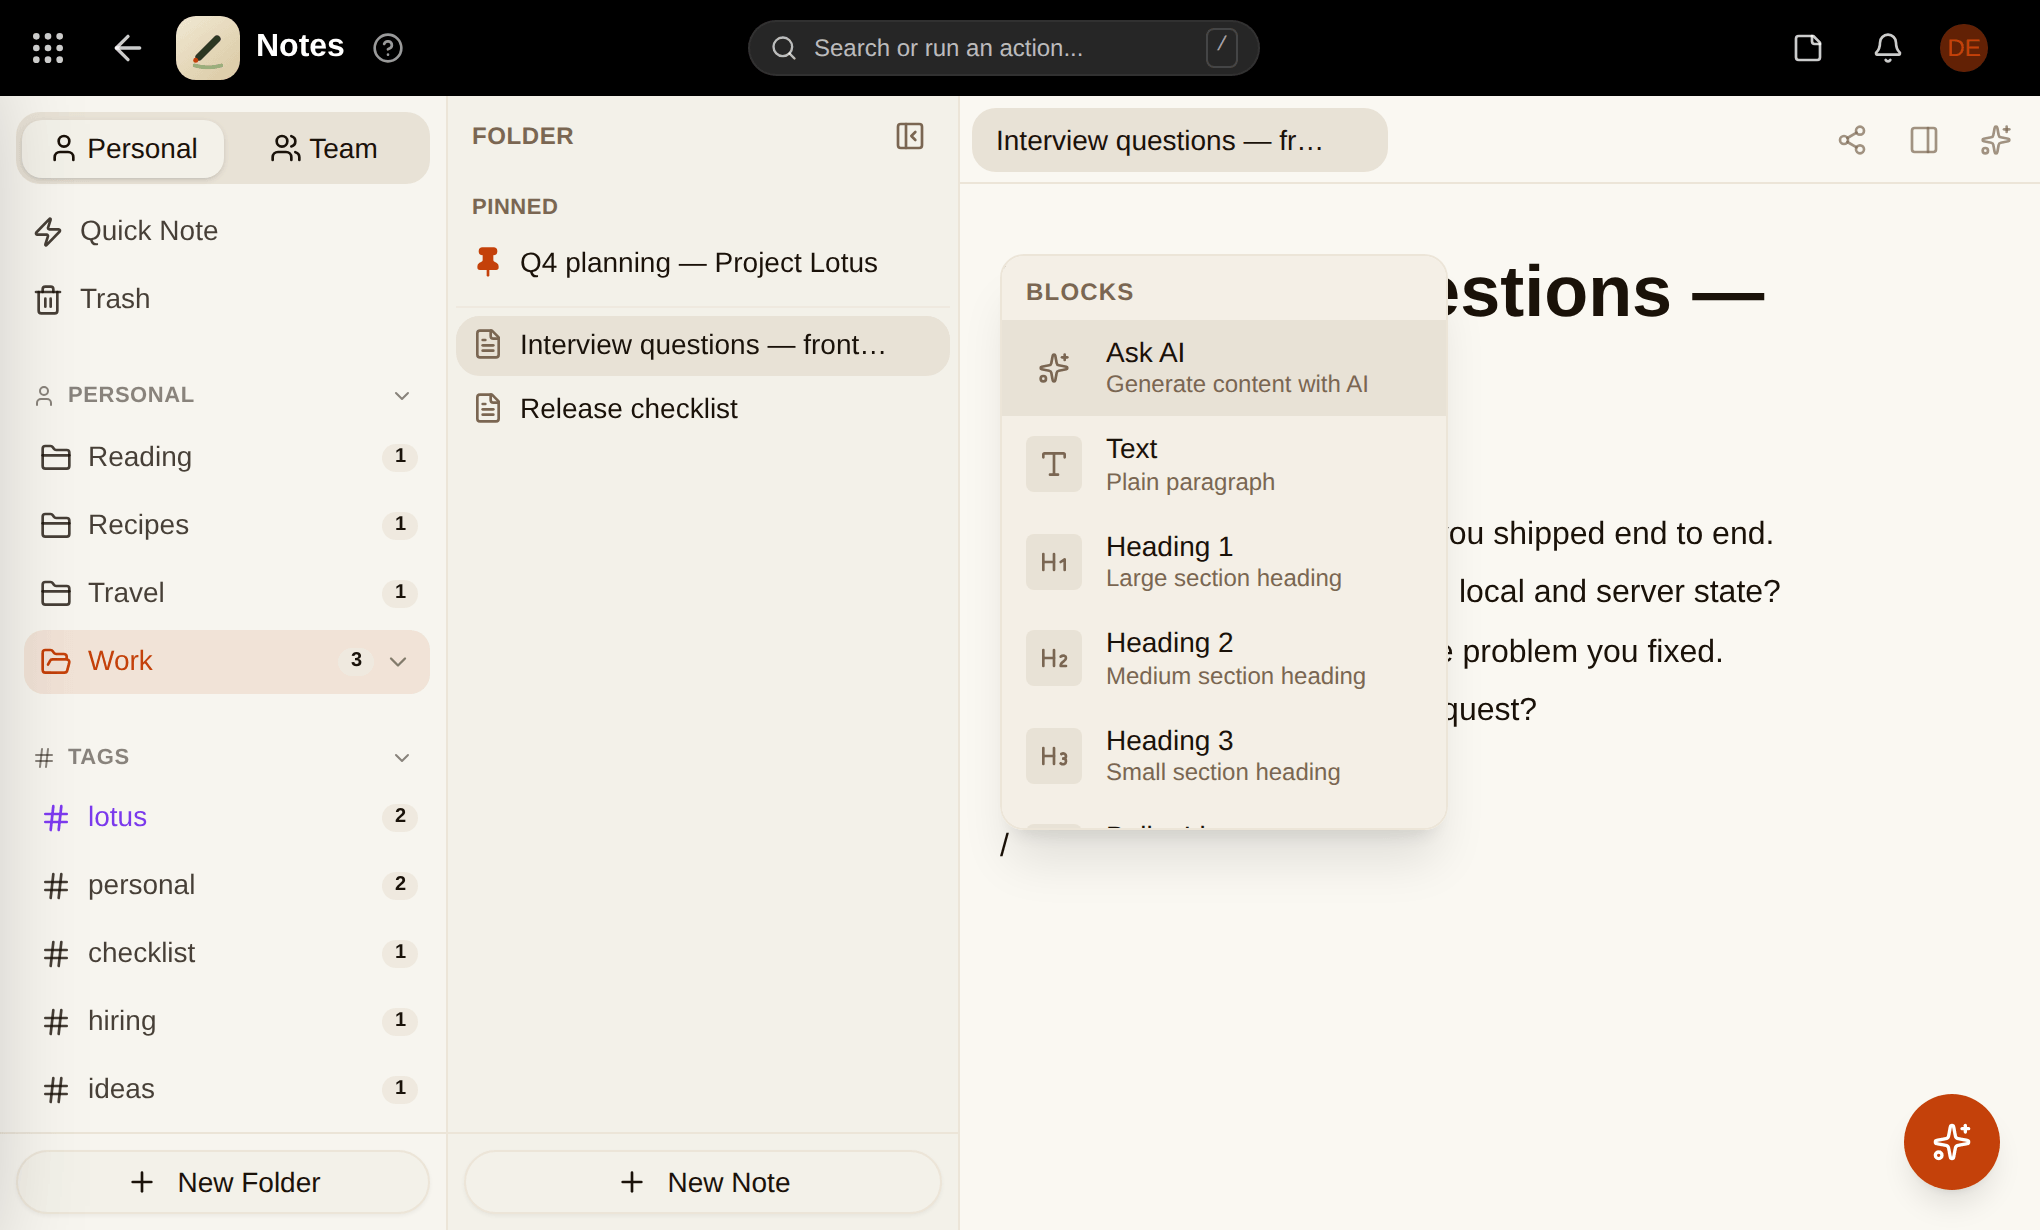Collapse the PERSONAL section chevron
The width and height of the screenshot is (2040, 1230).
tap(402, 396)
